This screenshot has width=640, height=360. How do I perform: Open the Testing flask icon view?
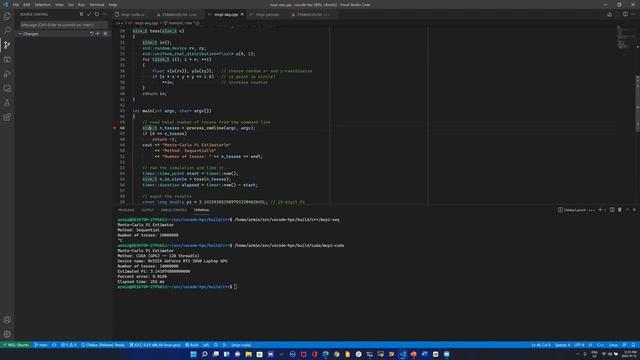[x=7, y=103]
